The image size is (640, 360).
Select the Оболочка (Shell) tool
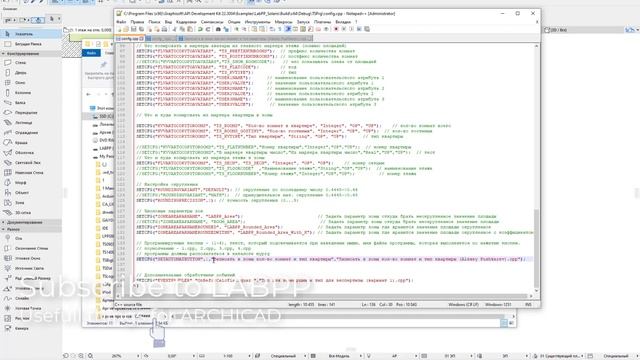click(31, 153)
